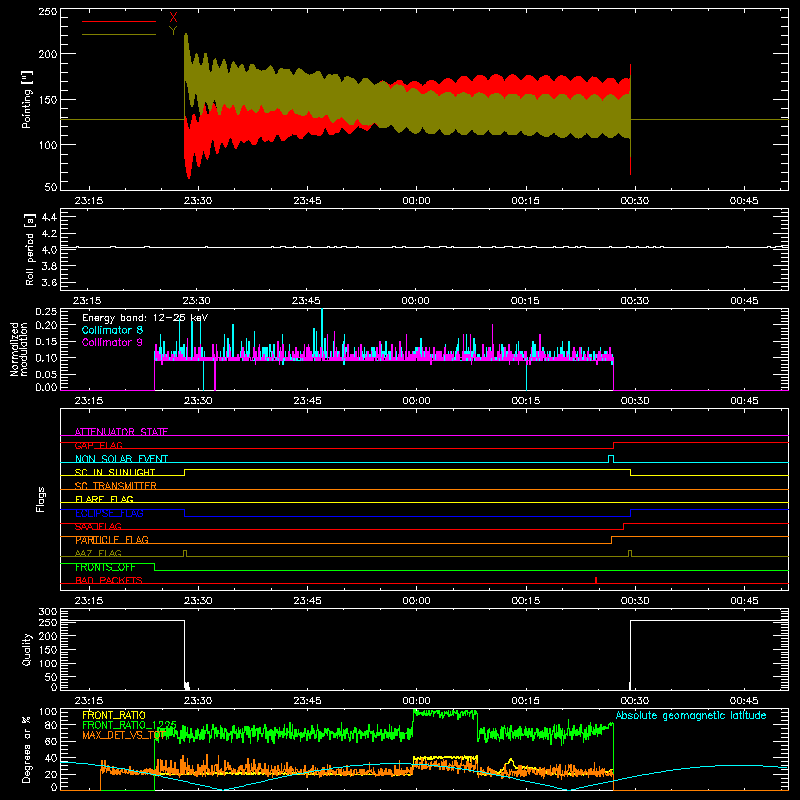
Task: Click the orange MAX_DET_VS_TOT legend label
Action: click(x=123, y=735)
